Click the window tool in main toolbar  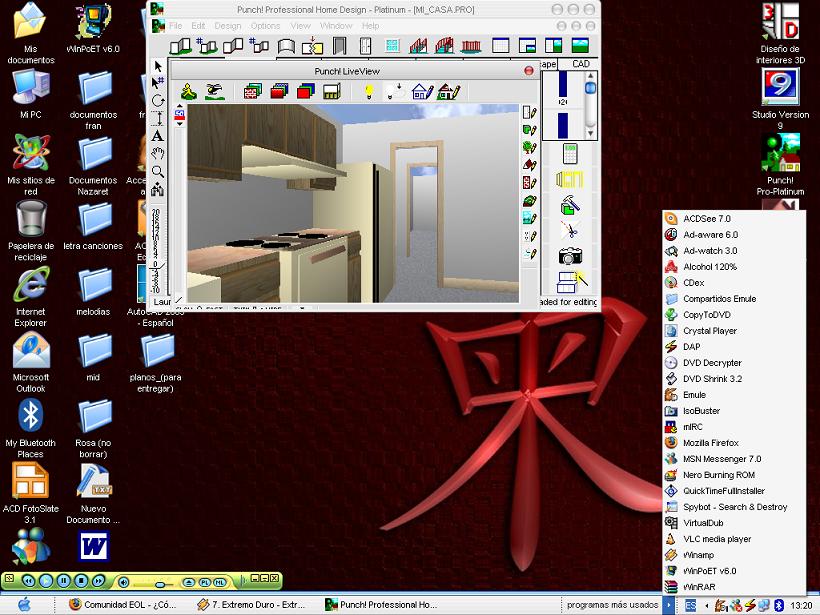click(x=392, y=46)
